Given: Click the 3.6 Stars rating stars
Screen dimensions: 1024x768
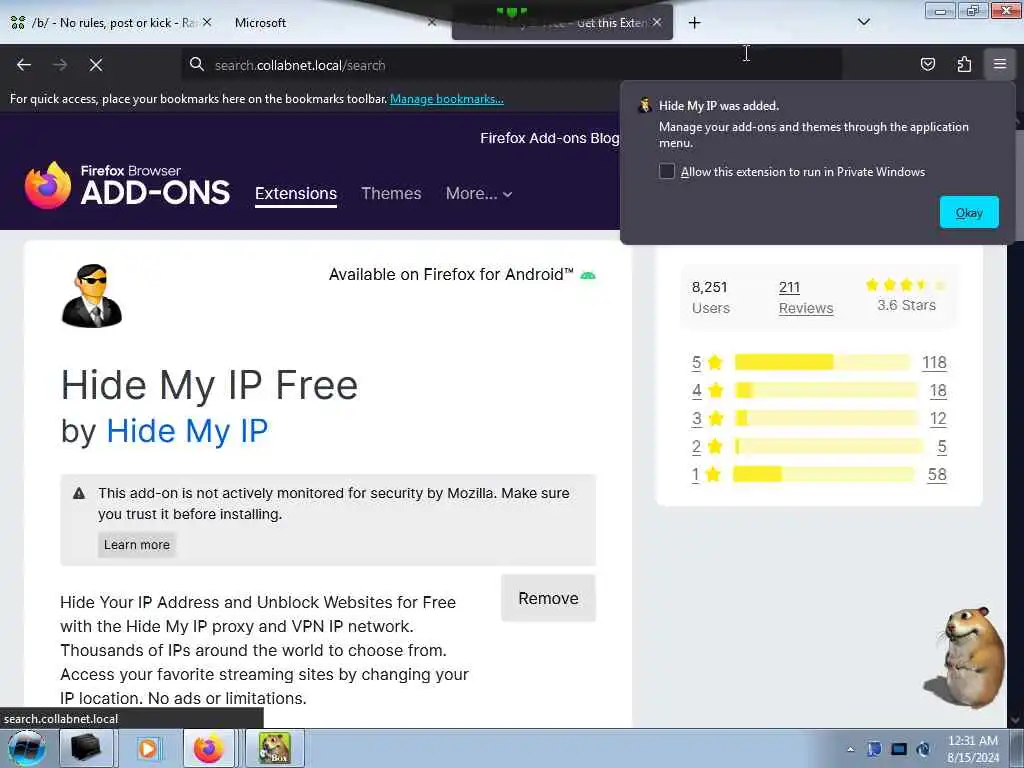Looking at the screenshot, I should 905,285.
